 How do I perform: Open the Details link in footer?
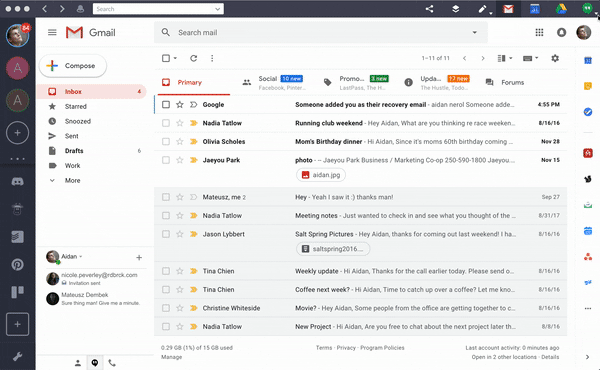(550, 357)
